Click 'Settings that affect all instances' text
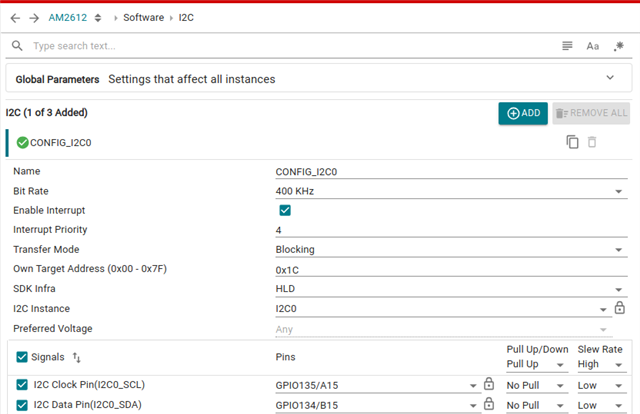 (x=192, y=79)
